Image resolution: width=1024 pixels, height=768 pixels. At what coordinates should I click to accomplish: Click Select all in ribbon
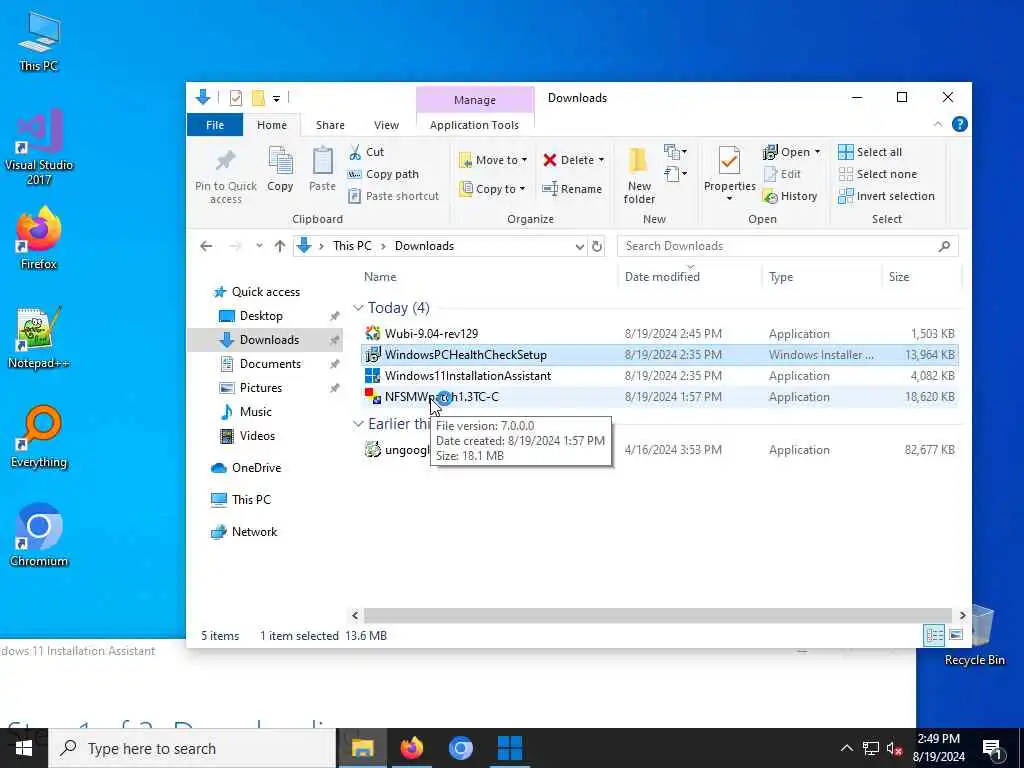click(x=870, y=152)
